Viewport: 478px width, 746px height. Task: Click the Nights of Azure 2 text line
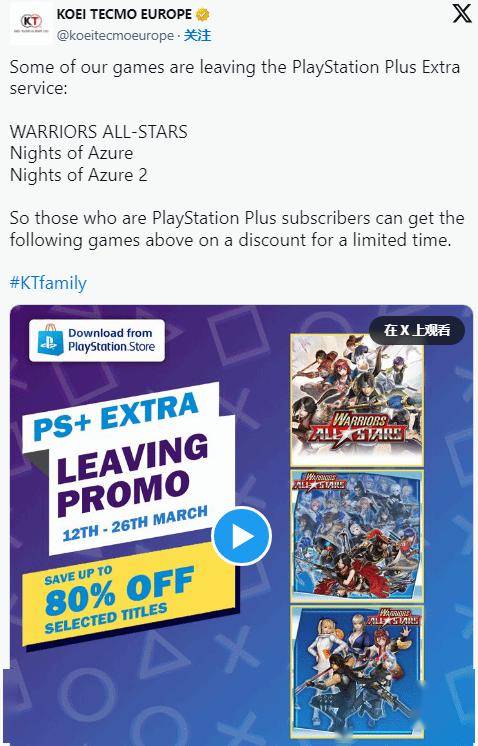click(78, 175)
